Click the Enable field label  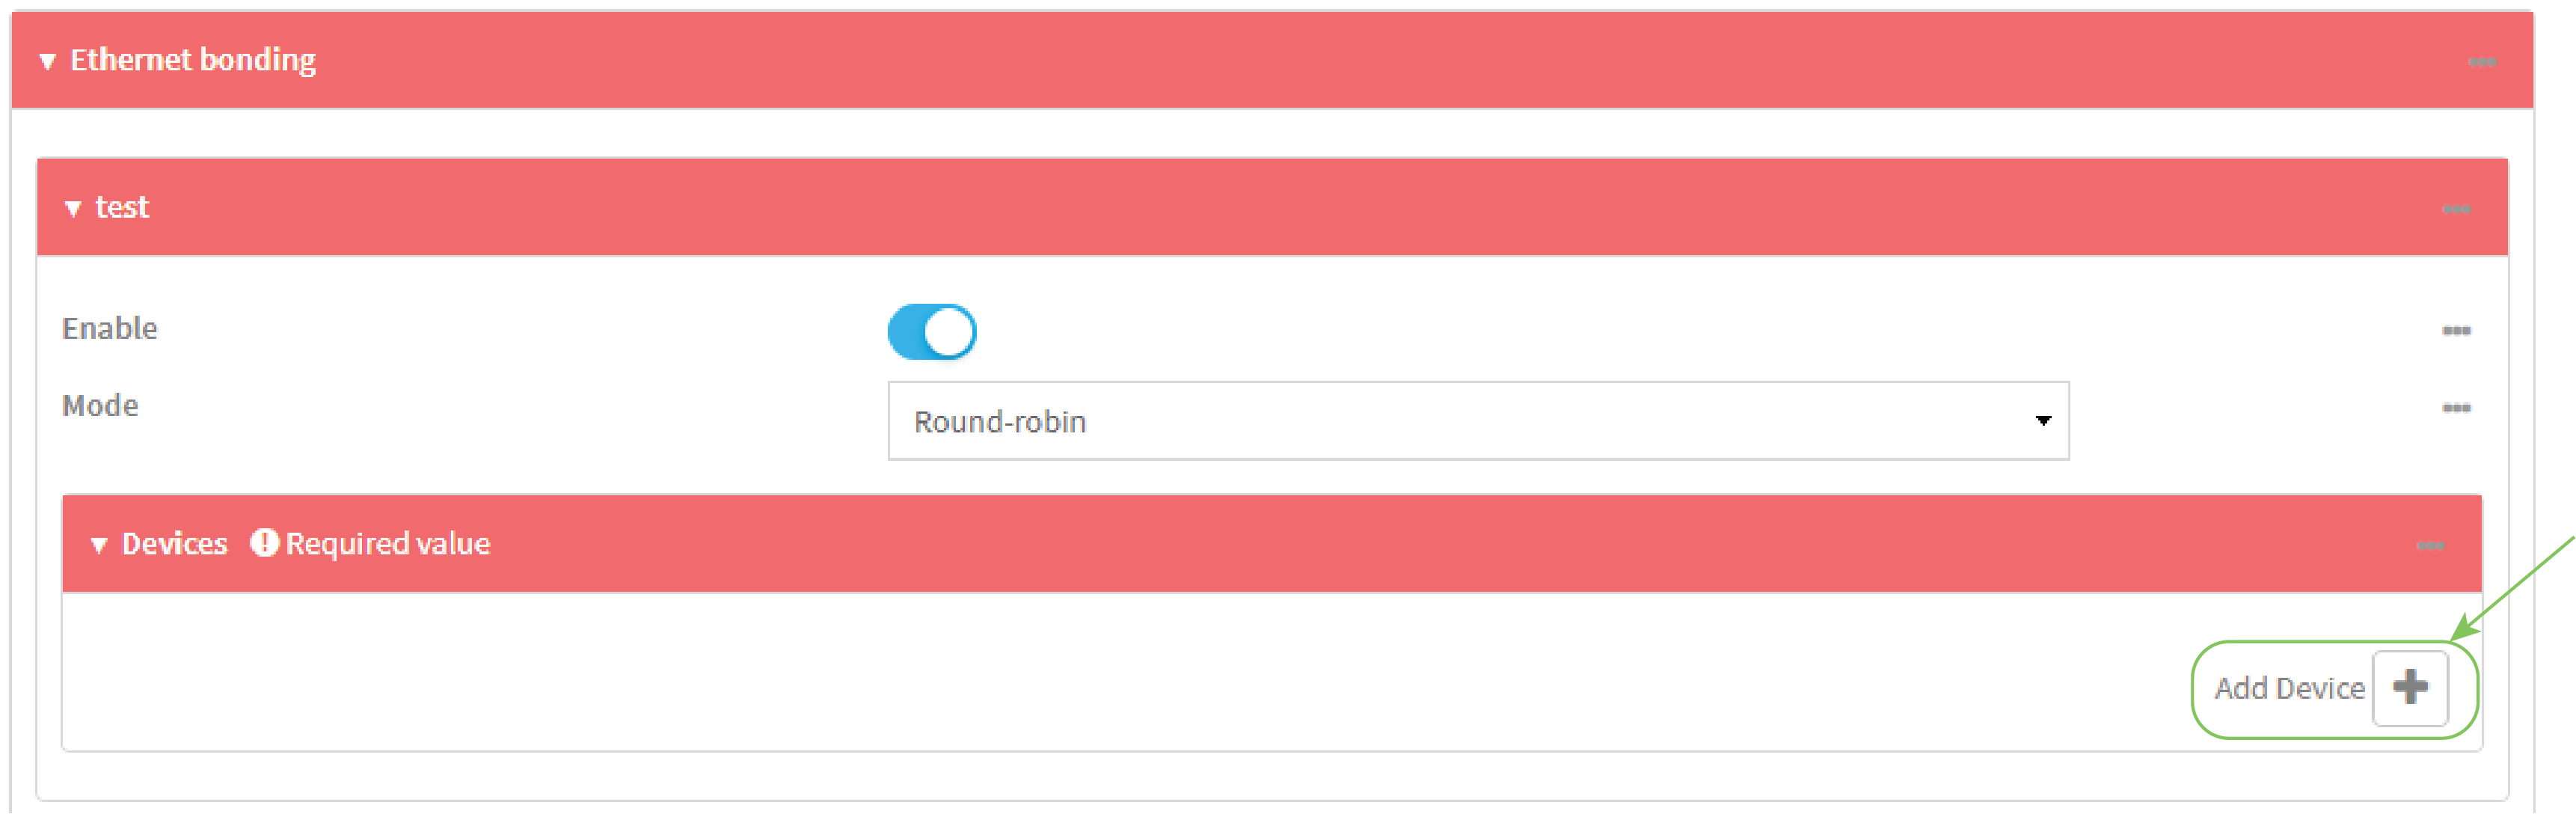pyautogui.click(x=110, y=329)
